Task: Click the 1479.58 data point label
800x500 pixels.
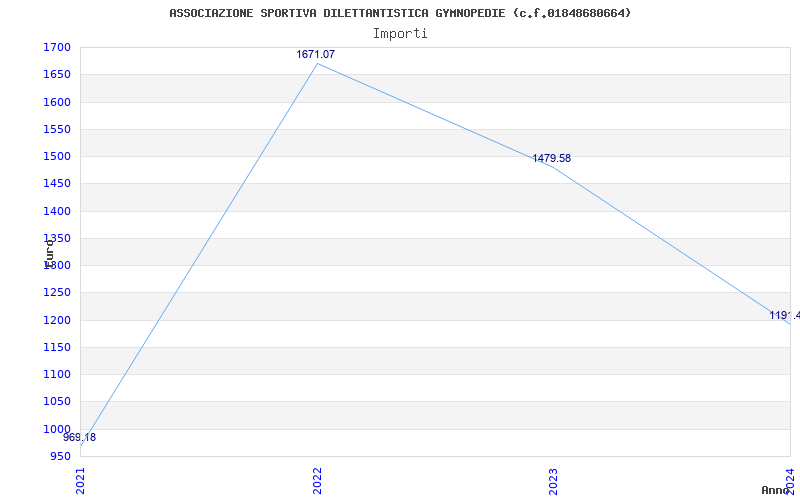Action: [x=552, y=158]
